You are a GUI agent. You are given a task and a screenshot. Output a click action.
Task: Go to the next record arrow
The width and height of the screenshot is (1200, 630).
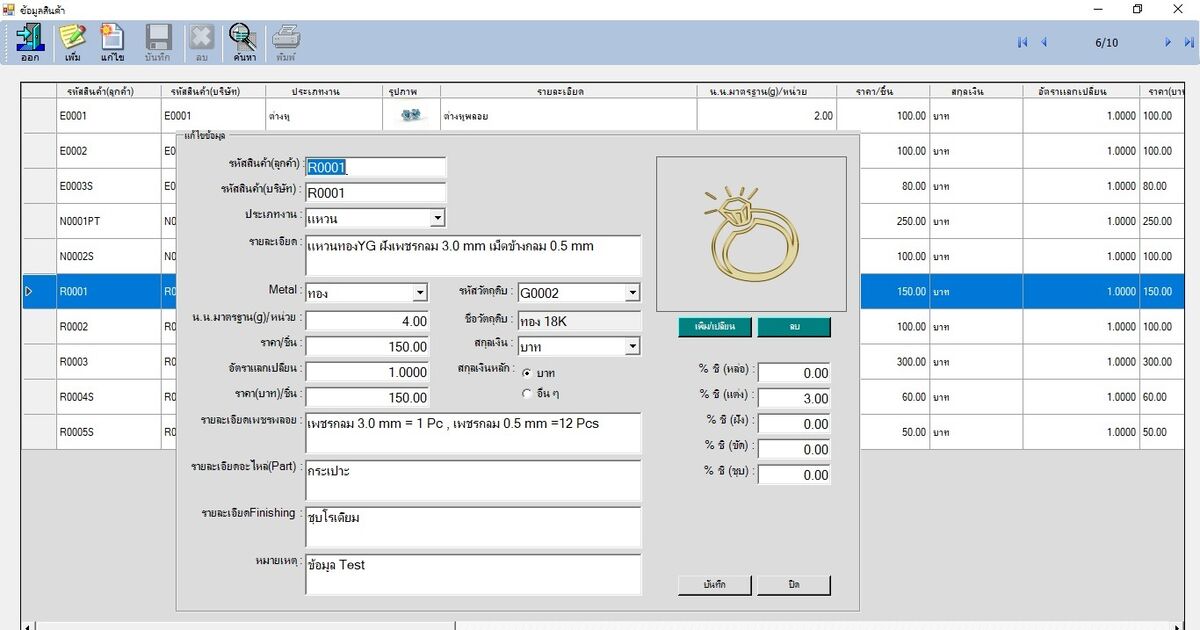[x=1167, y=42]
